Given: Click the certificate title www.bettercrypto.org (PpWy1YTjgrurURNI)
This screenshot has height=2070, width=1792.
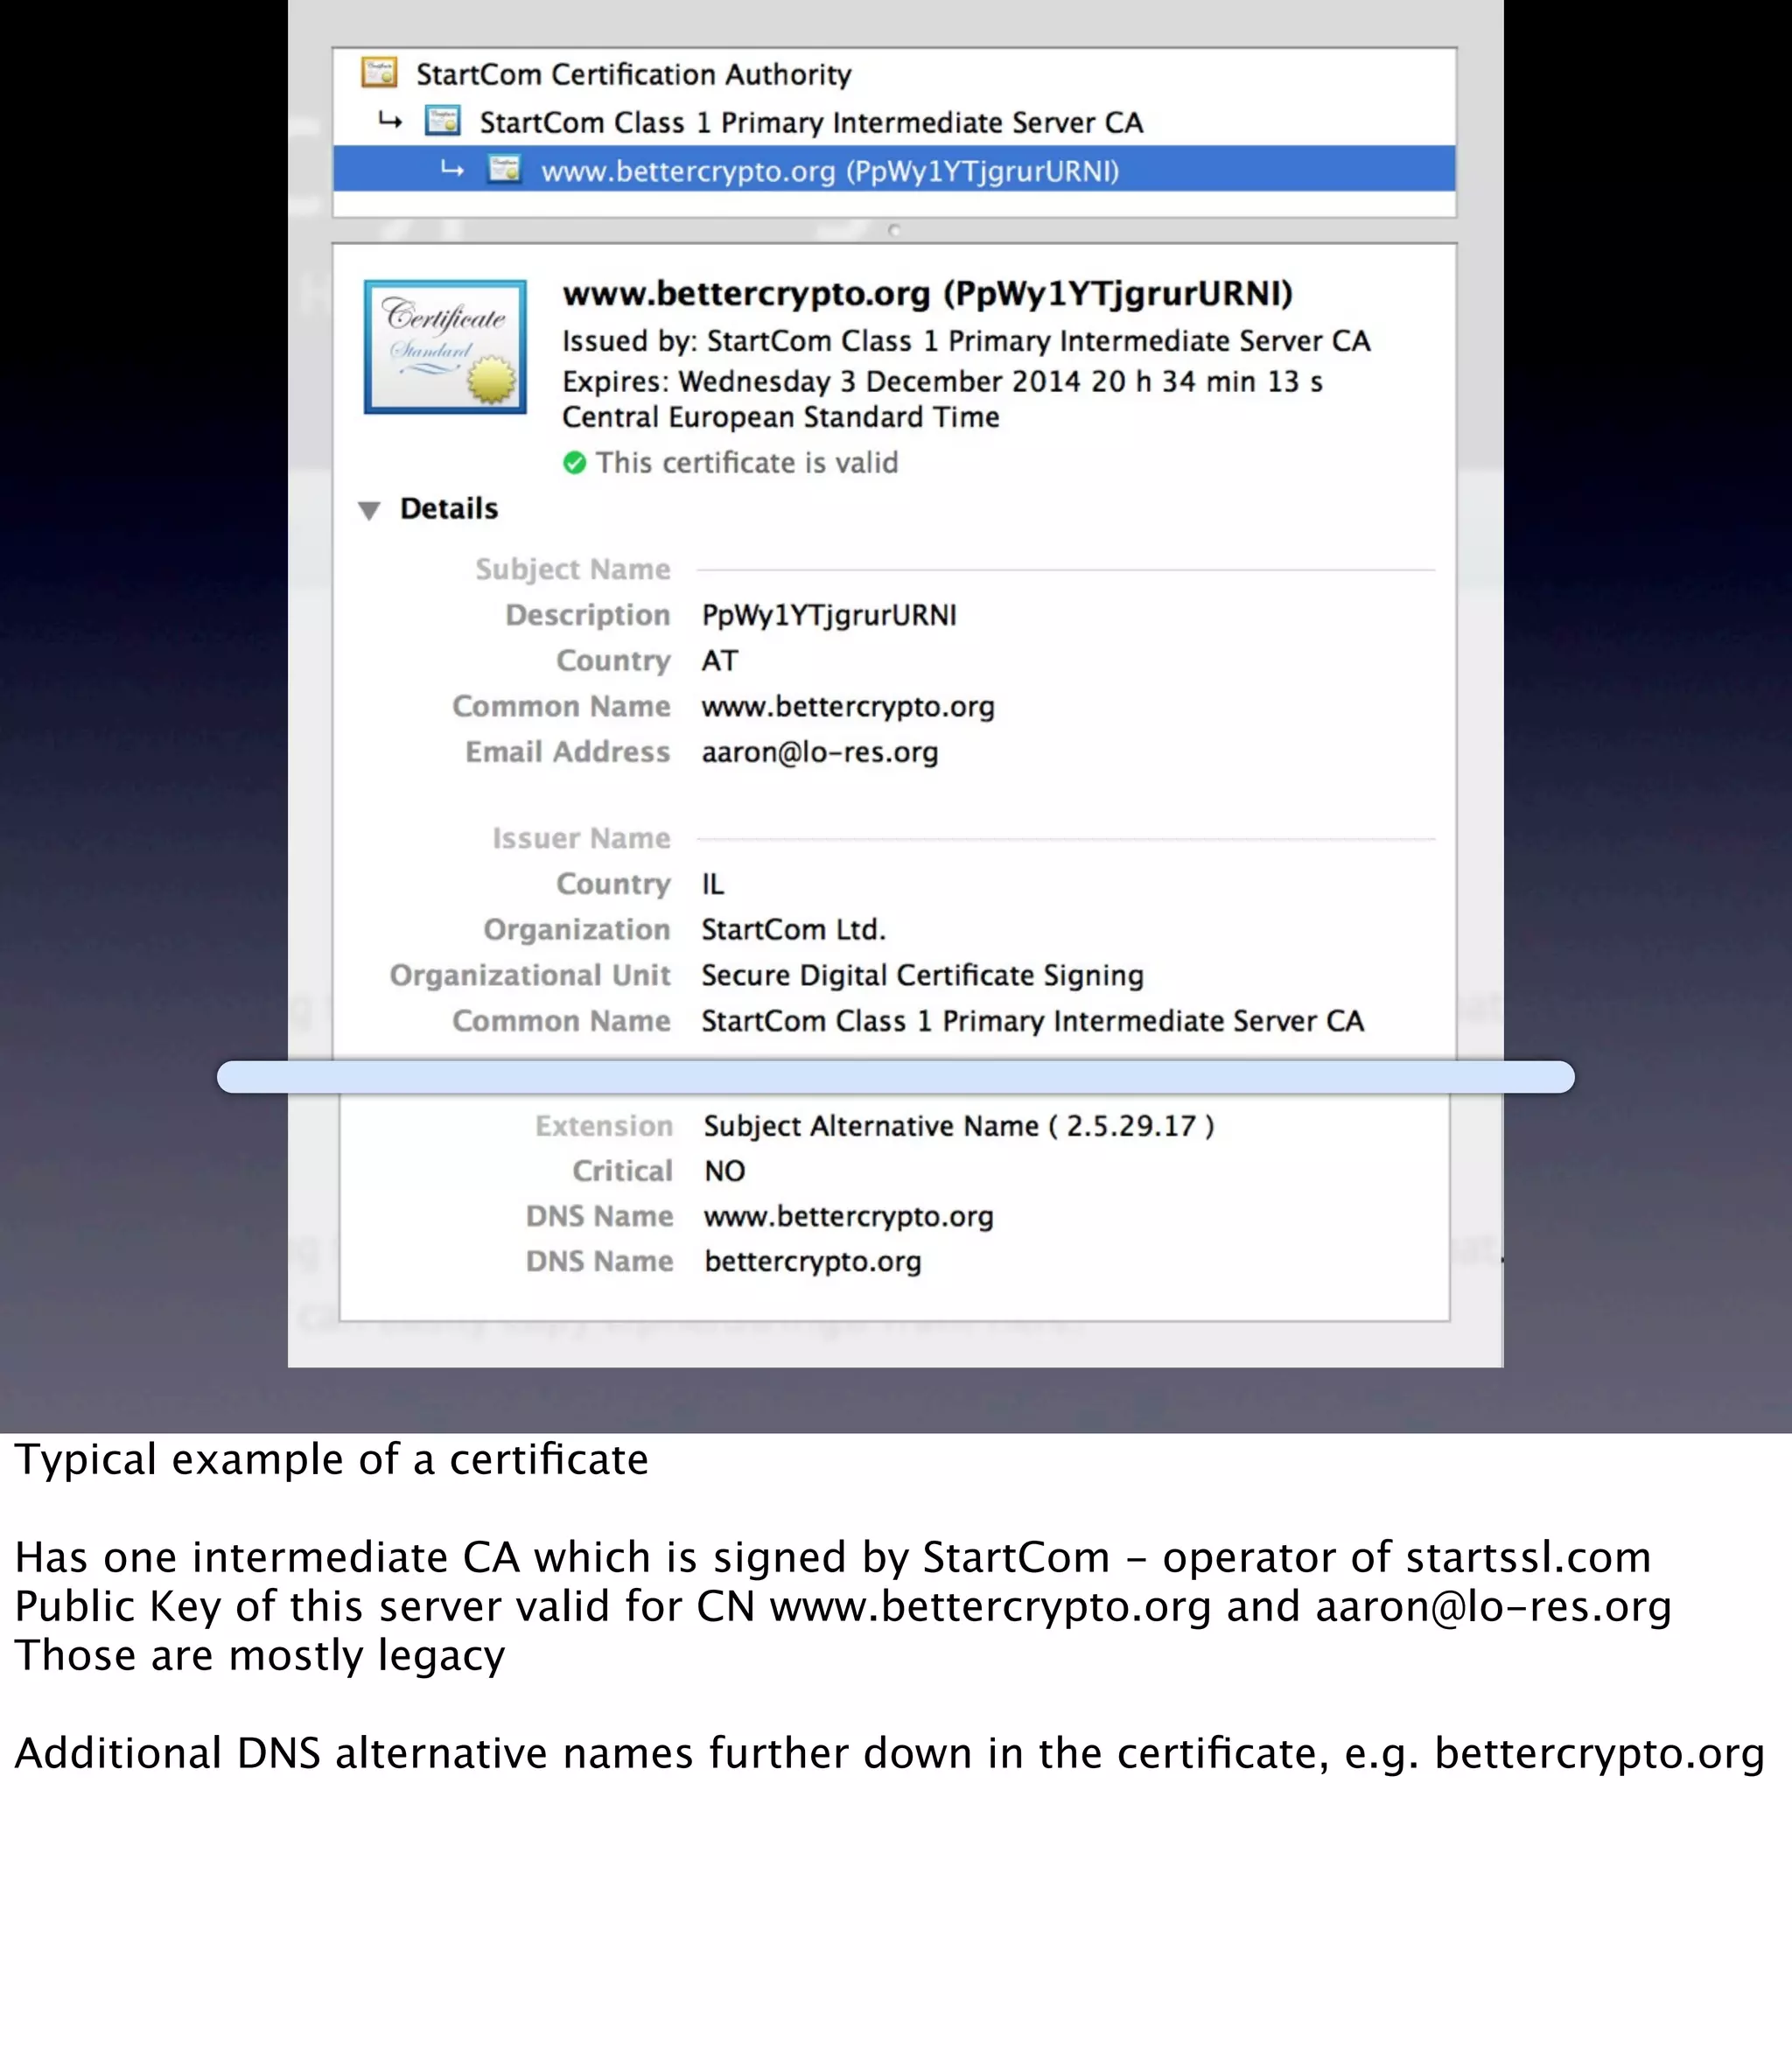Looking at the screenshot, I should pyautogui.click(x=927, y=293).
